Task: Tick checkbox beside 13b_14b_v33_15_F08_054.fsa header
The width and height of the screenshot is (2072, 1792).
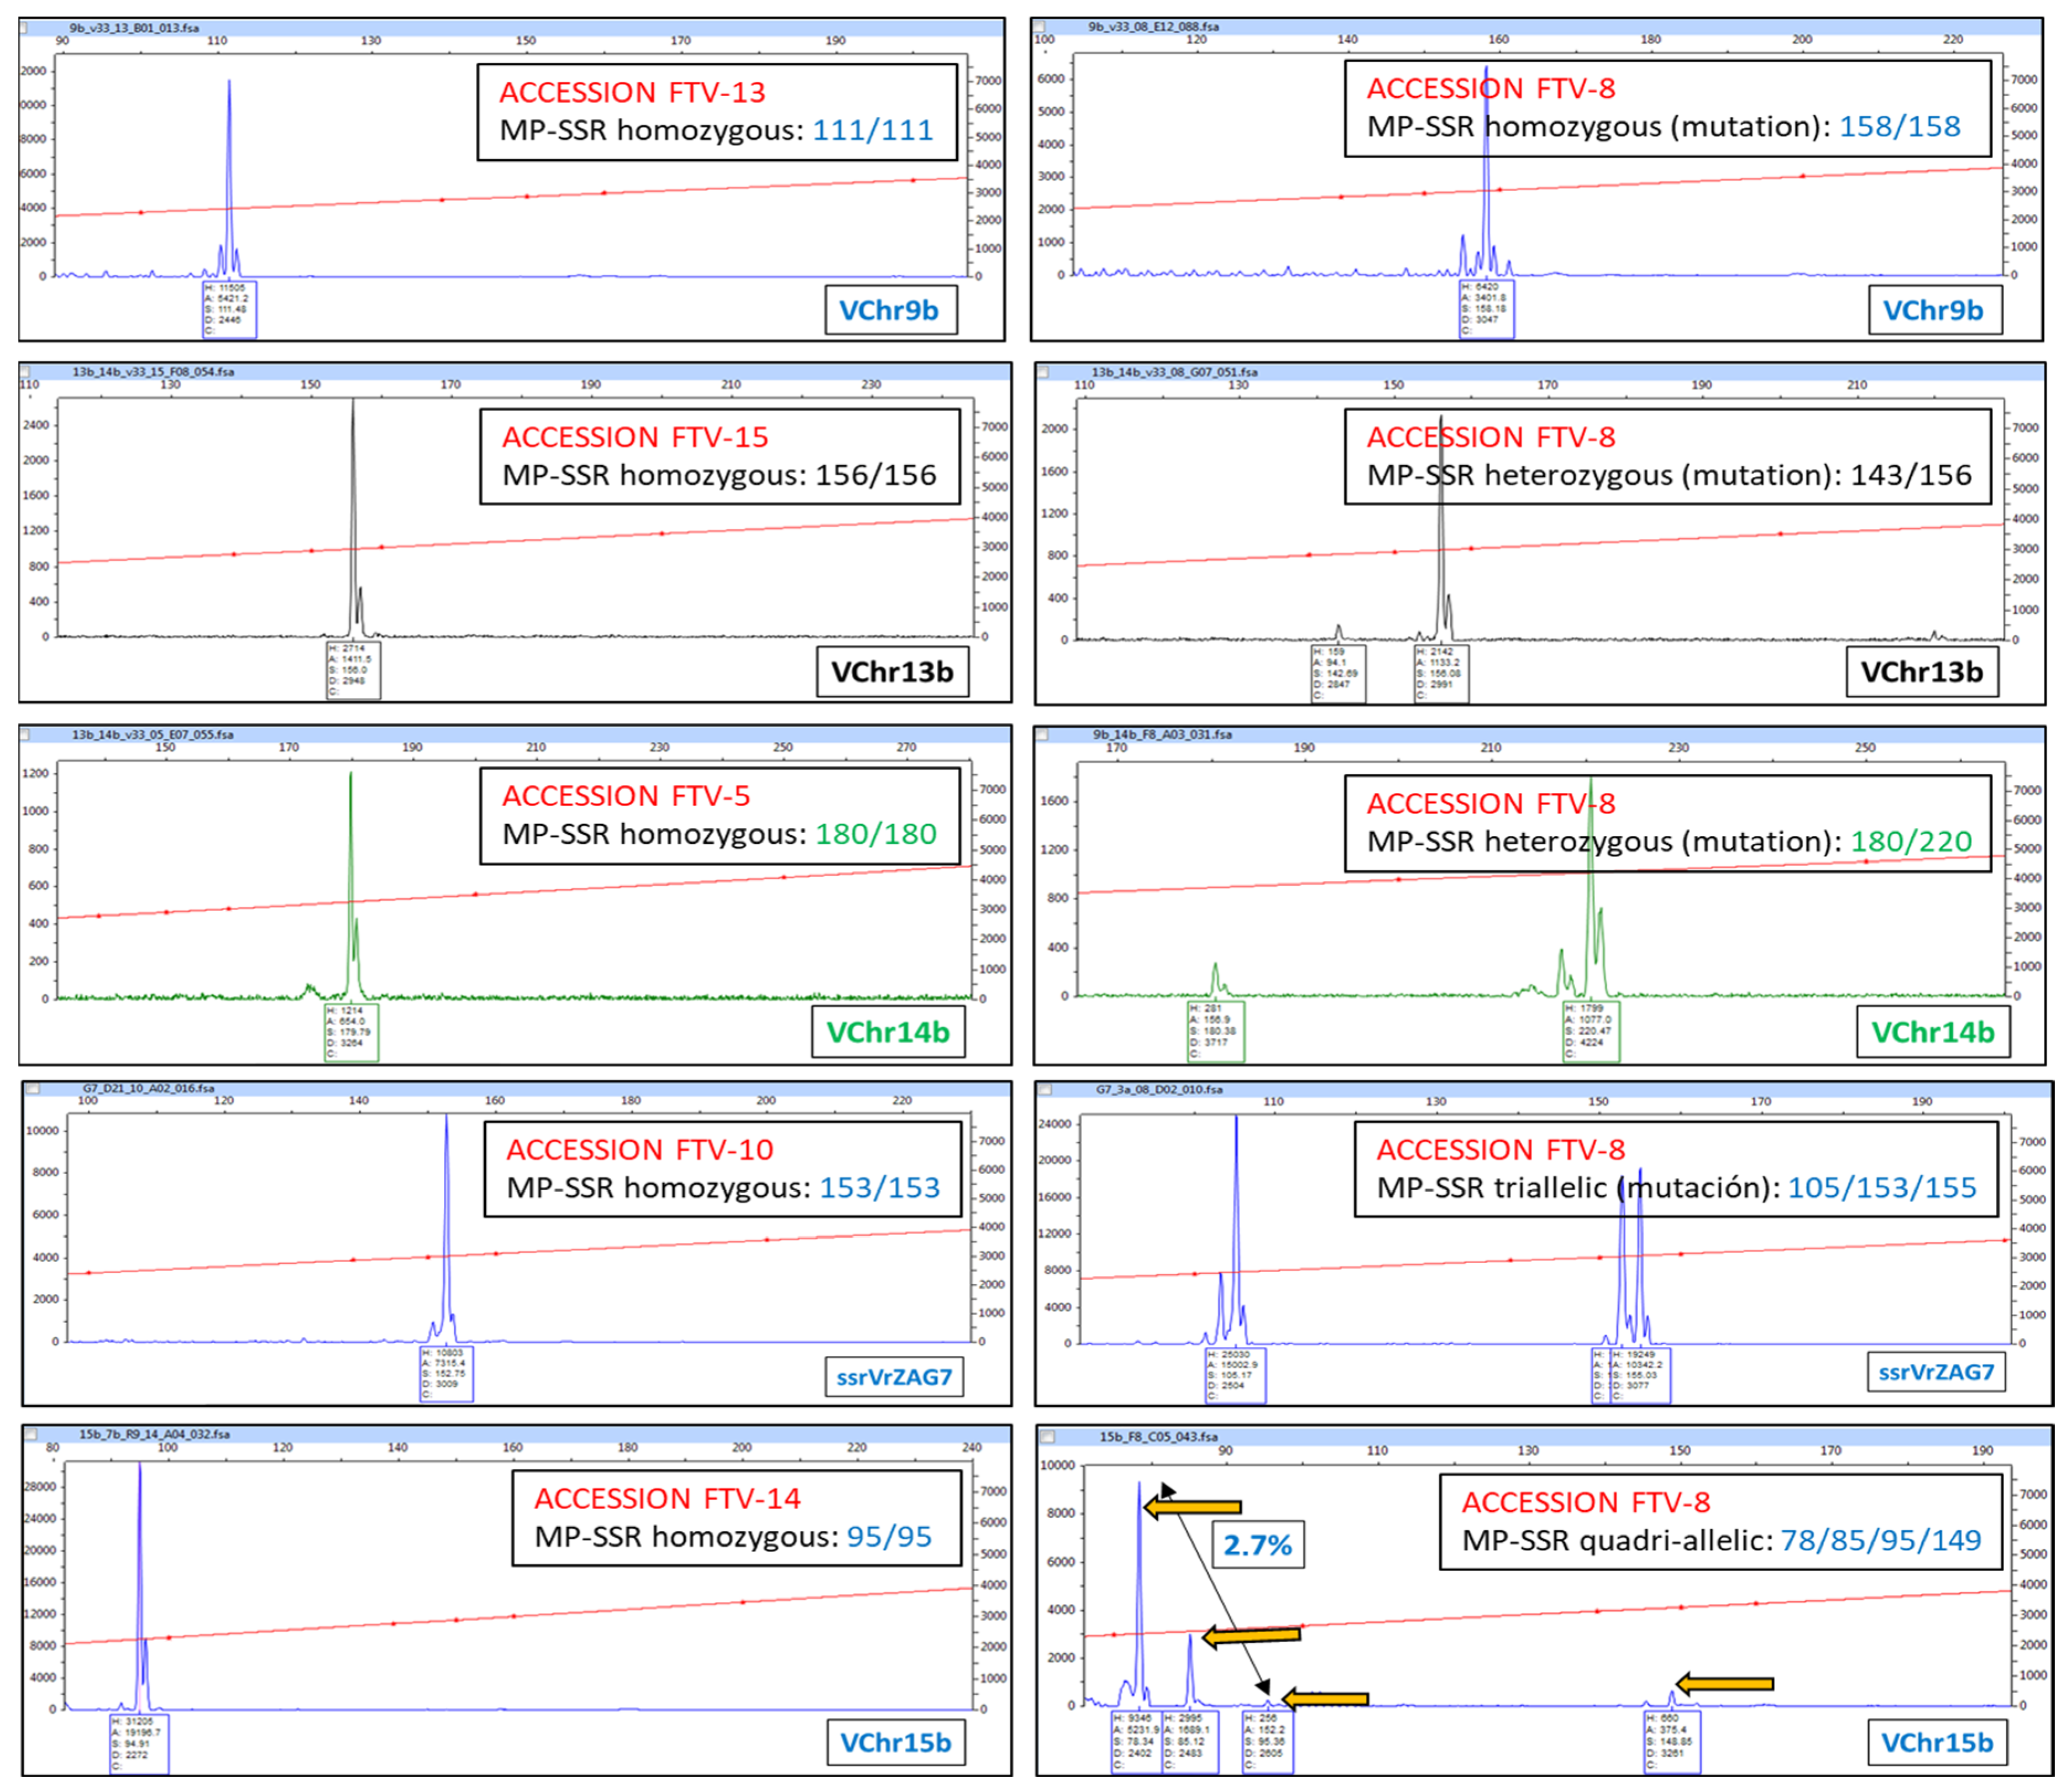Action: coord(26,372)
